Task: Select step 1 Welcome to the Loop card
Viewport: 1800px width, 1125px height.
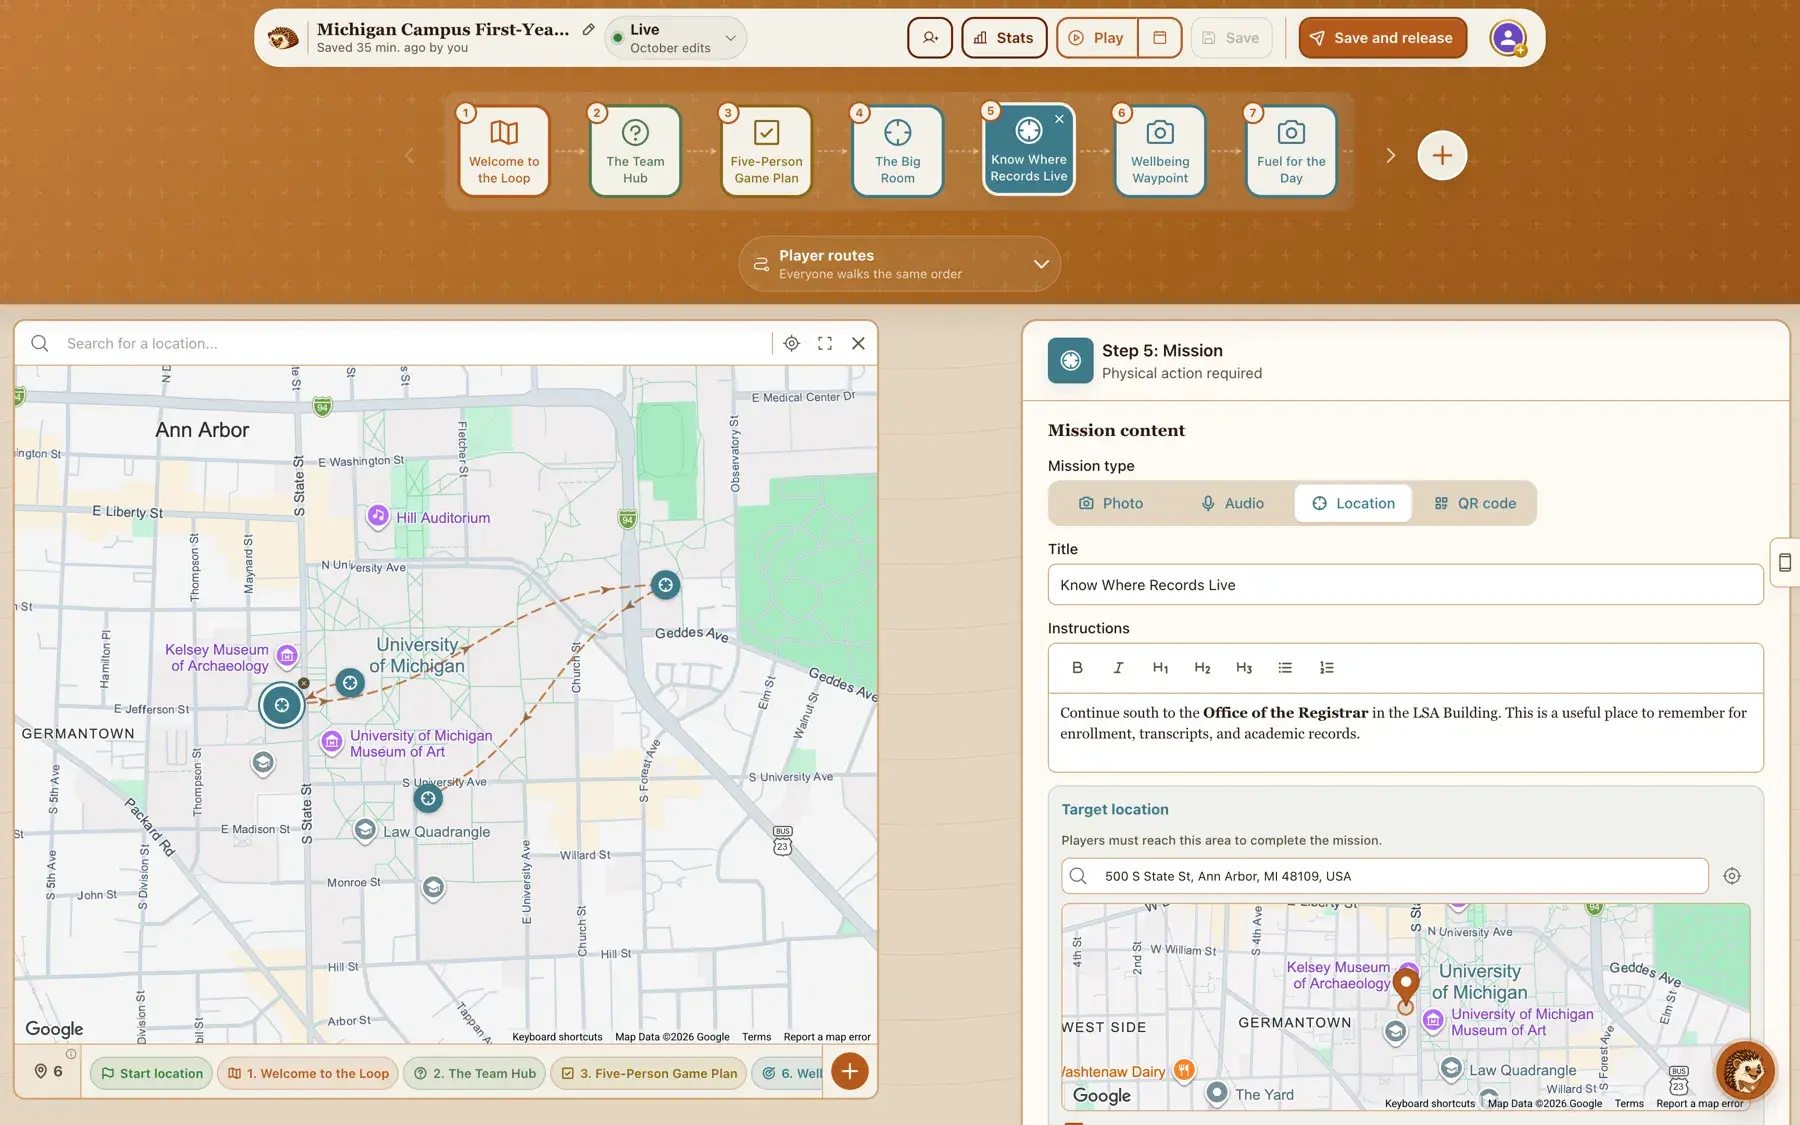Action: [504, 151]
